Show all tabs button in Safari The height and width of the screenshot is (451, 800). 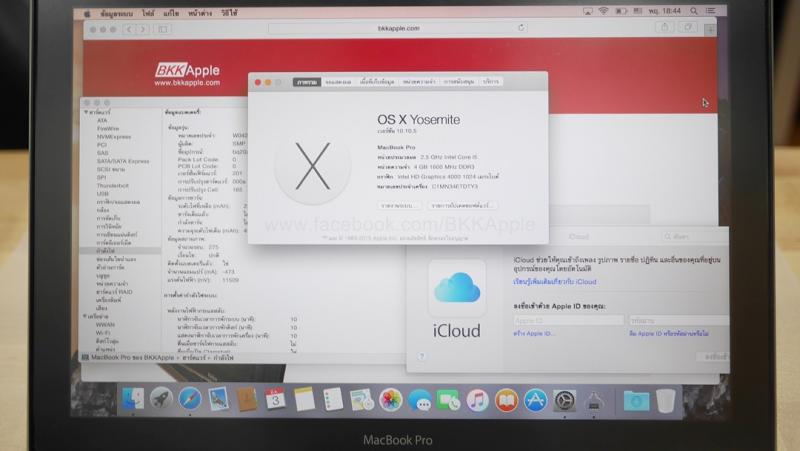[687, 28]
